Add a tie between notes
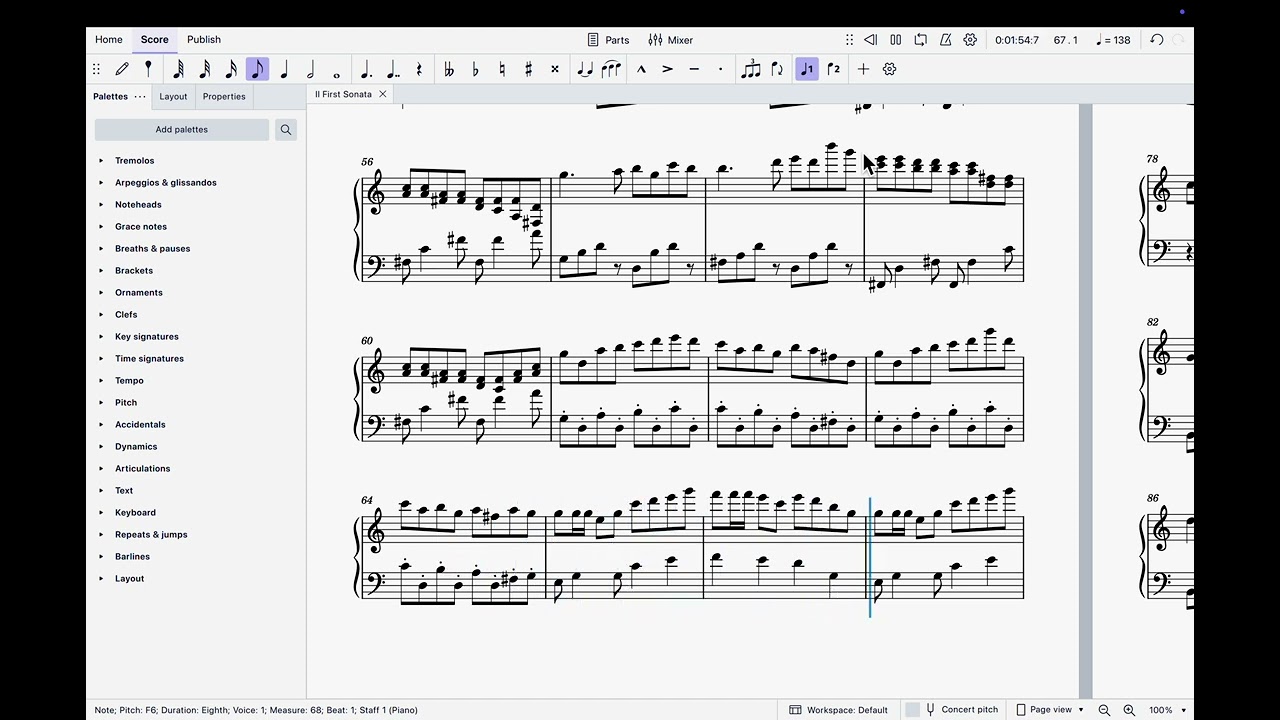The image size is (1280, 720). click(585, 69)
